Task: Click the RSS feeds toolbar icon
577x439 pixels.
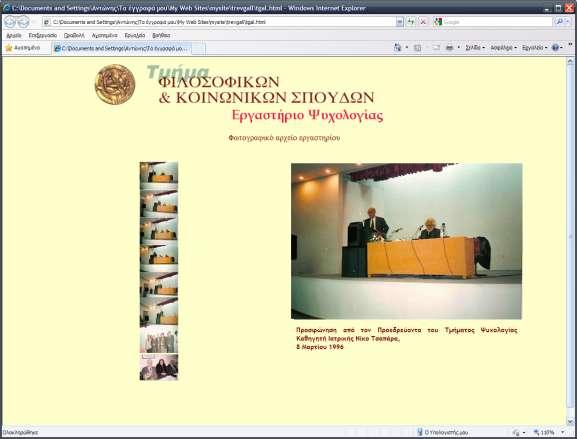Action: pos(417,48)
